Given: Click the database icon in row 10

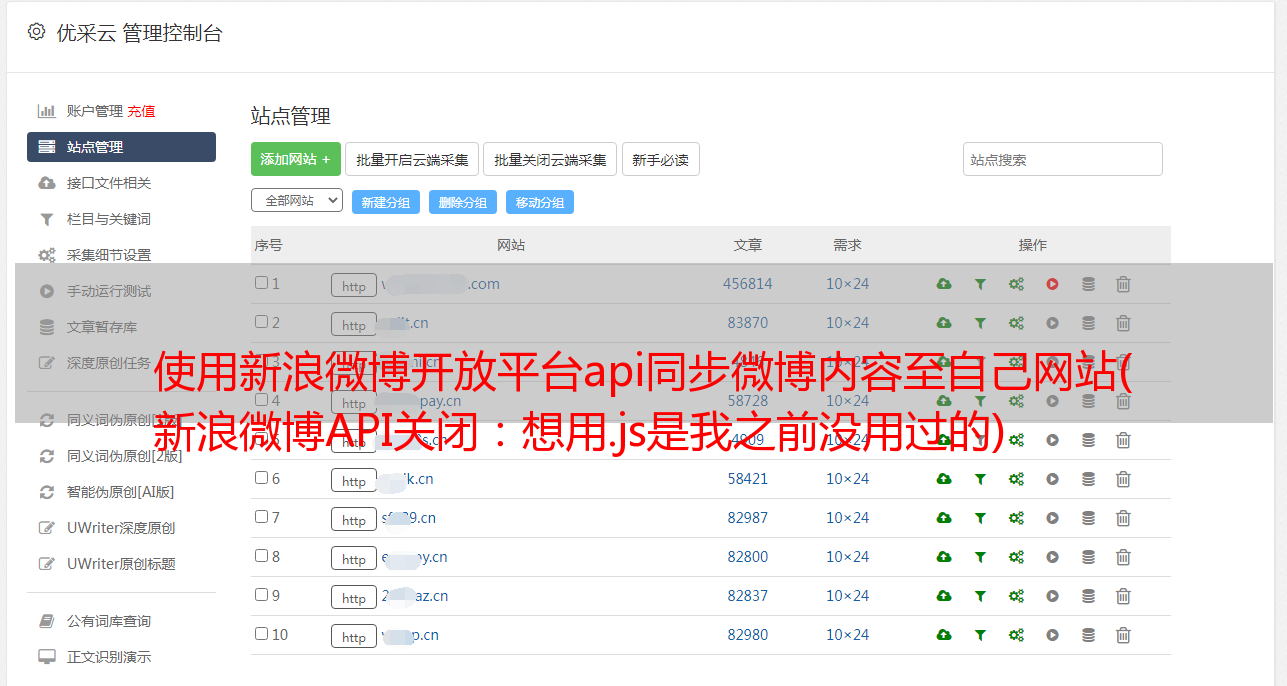Looking at the screenshot, I should 1088,635.
